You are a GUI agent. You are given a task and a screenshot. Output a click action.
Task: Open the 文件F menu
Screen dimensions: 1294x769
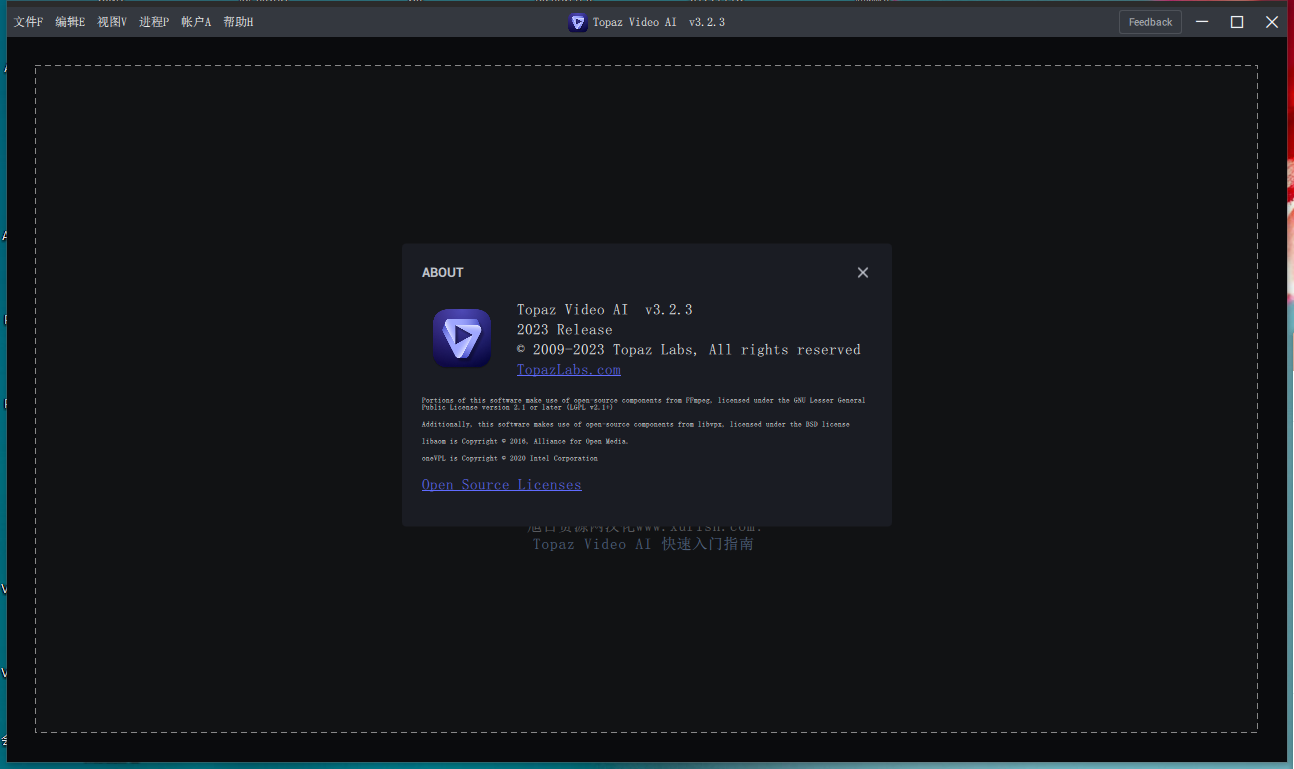[28, 22]
